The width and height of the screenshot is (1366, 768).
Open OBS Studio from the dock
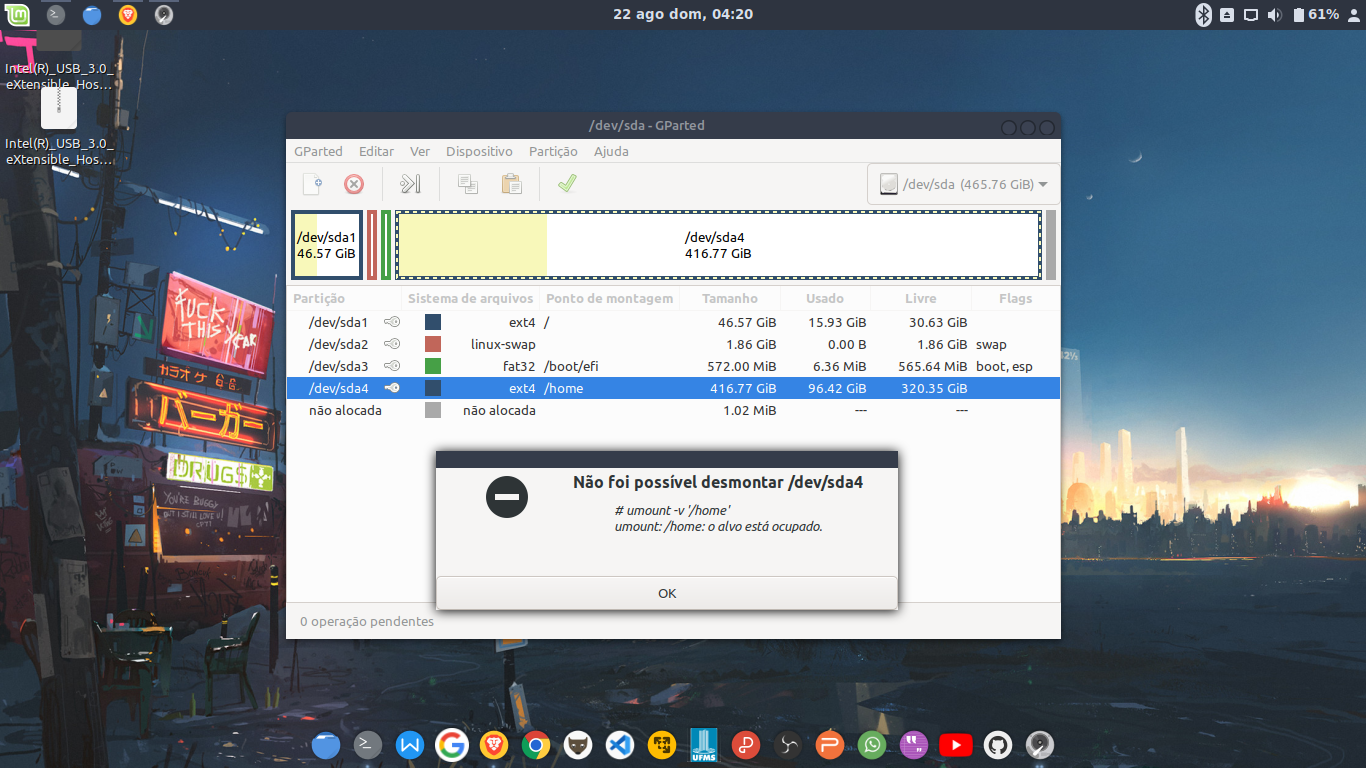pyautogui.click(x=788, y=745)
